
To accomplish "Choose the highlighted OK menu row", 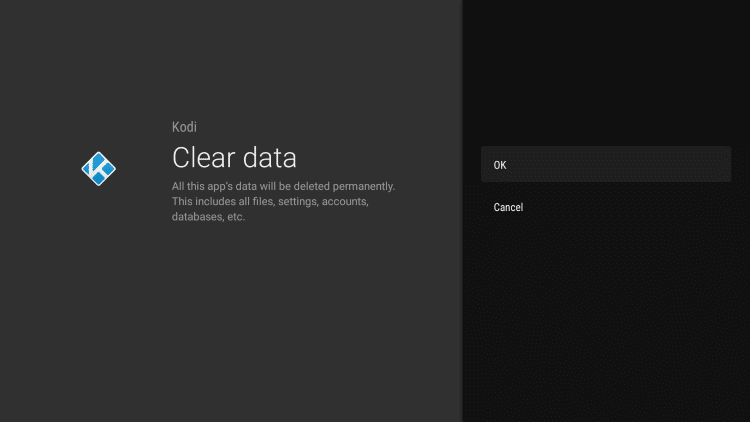I will point(606,164).
